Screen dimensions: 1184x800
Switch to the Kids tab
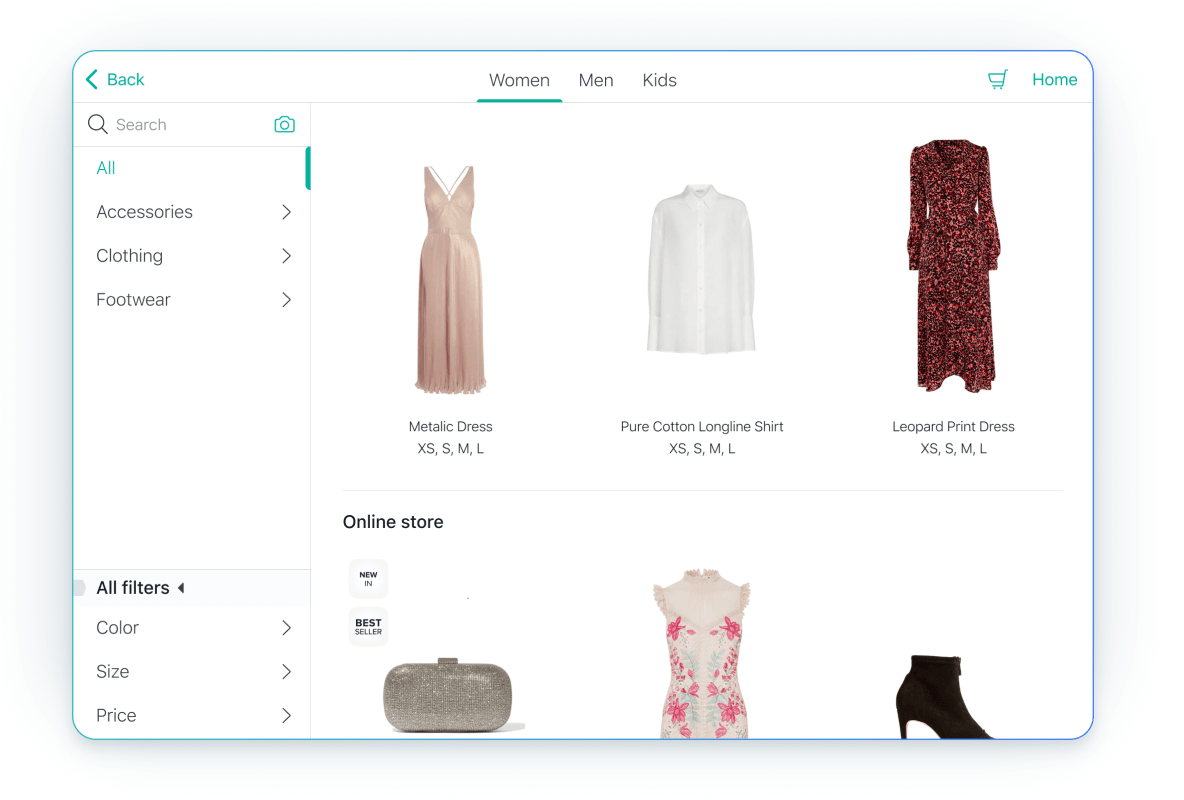pyautogui.click(x=659, y=80)
